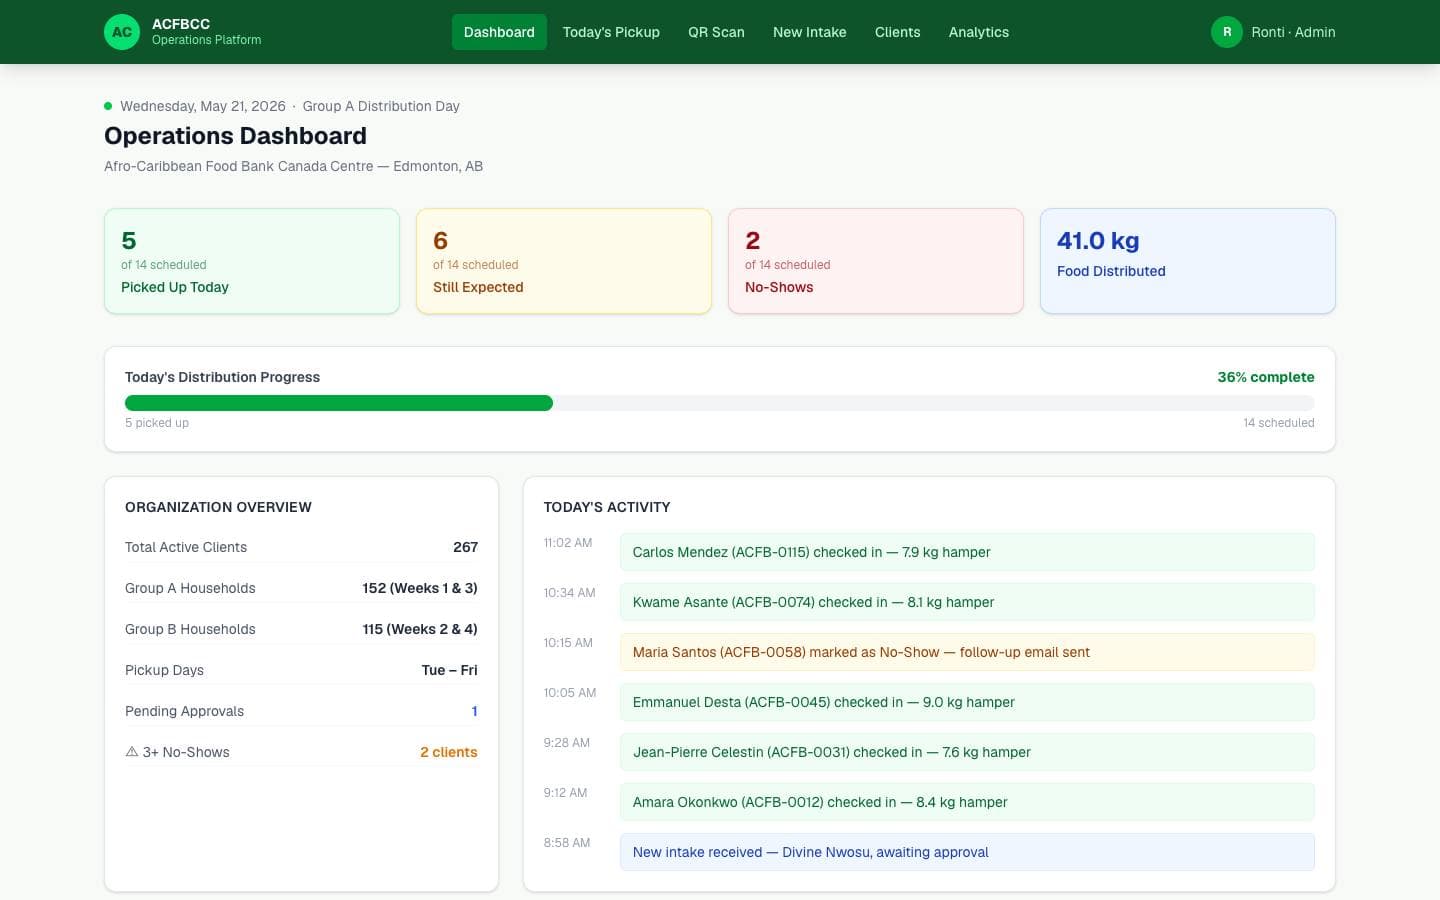The width and height of the screenshot is (1440, 900).
Task: Click the 115 (Weeks 2 & 4) value
Action: tap(420, 629)
